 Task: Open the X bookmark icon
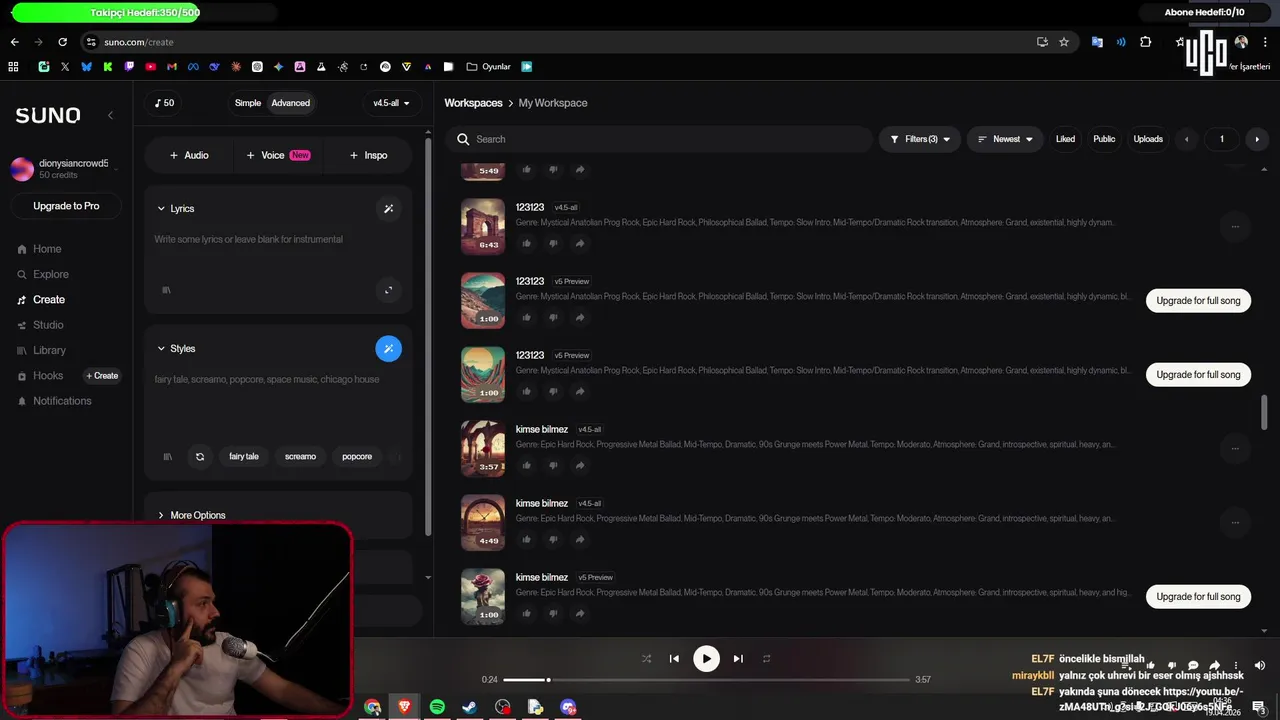pyautogui.click(x=65, y=67)
